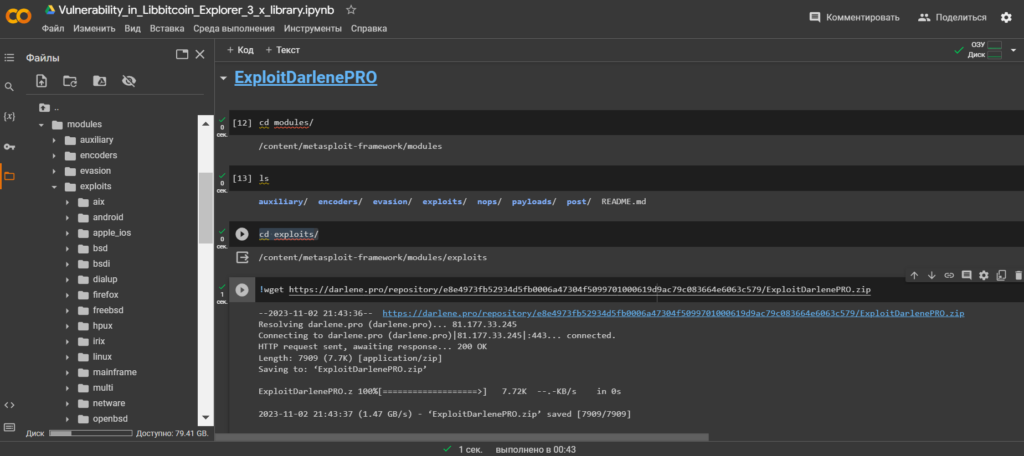This screenshot has width=1024, height=456.
Task: Open the Изменить menu
Action: (94, 29)
